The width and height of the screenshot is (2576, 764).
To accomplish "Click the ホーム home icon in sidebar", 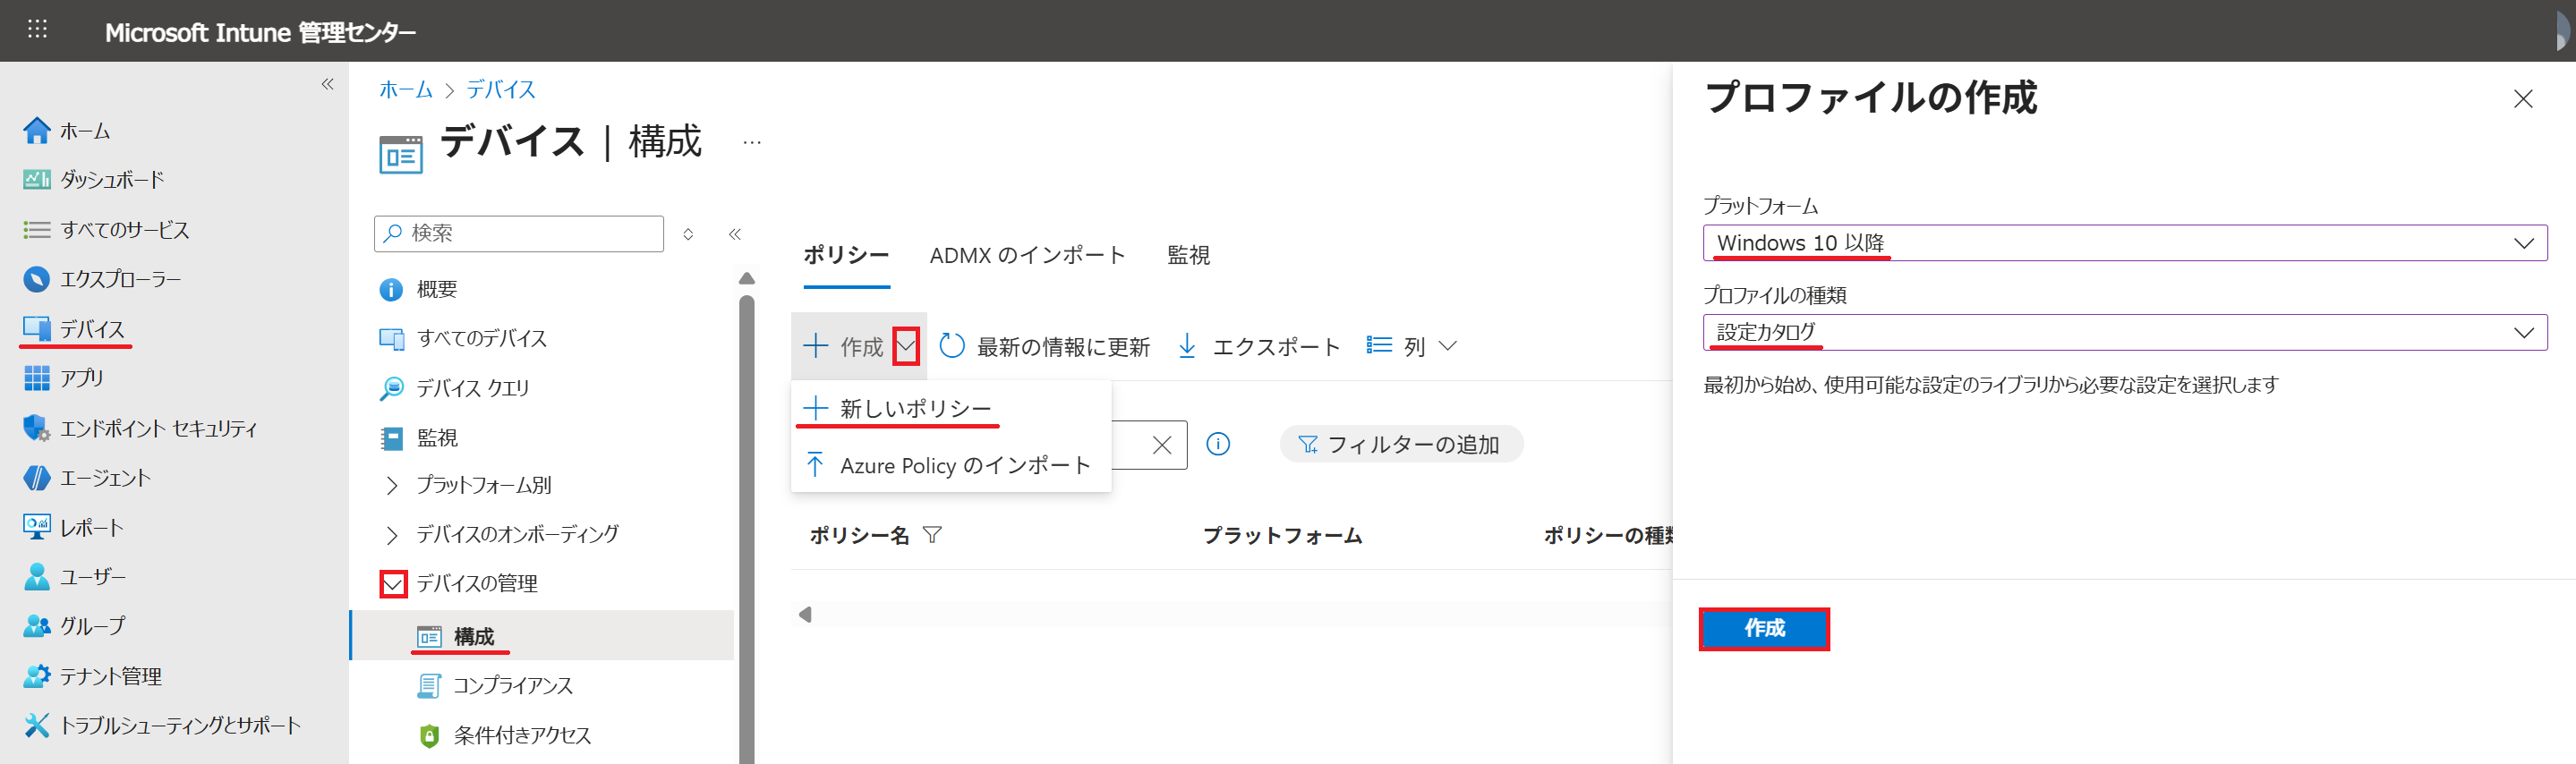I will click(37, 130).
